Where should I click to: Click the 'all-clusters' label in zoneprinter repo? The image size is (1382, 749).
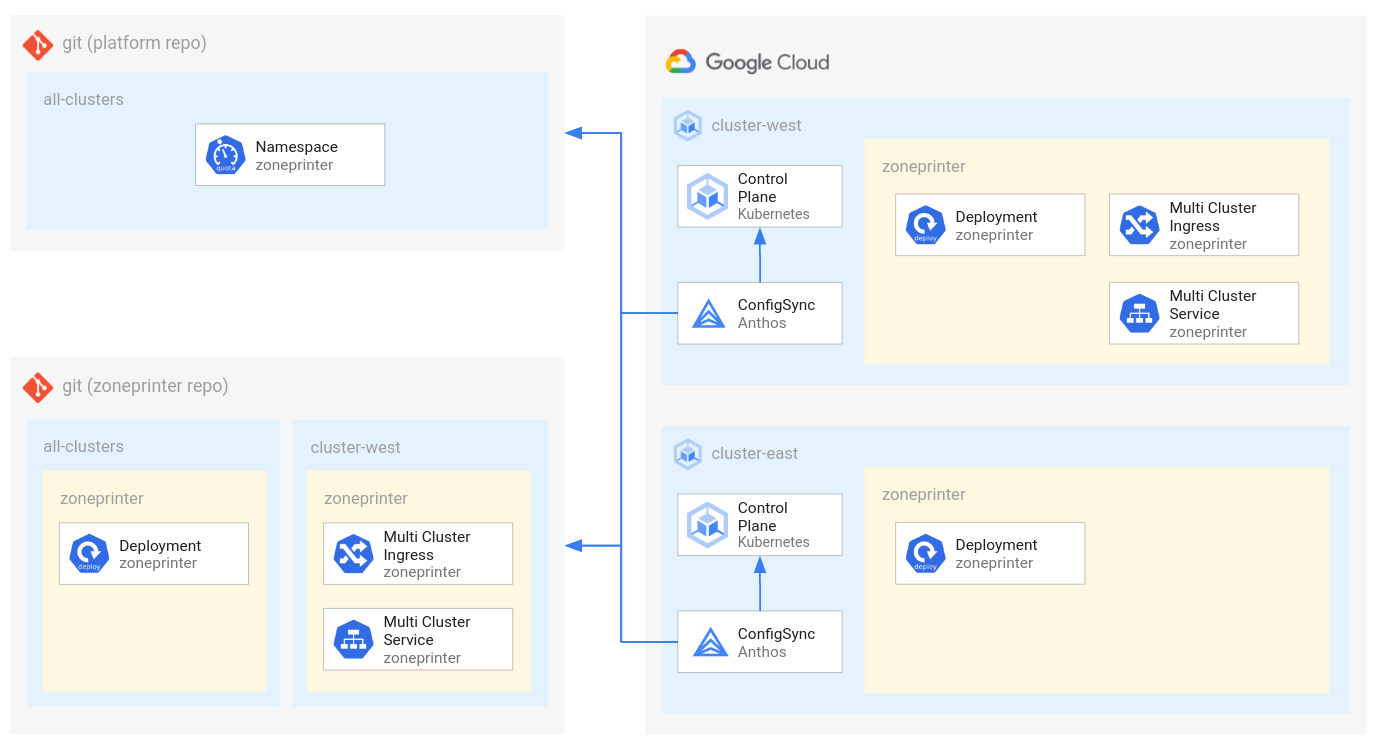pos(84,447)
